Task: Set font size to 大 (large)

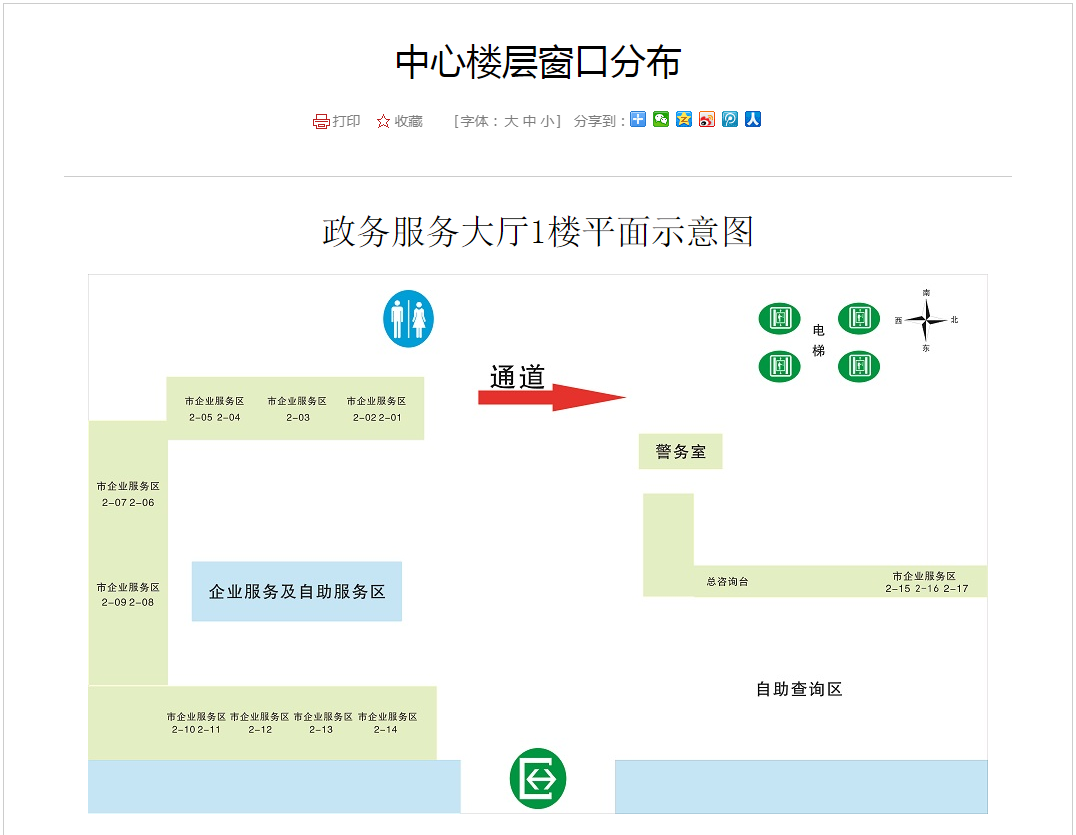Action: pos(511,121)
